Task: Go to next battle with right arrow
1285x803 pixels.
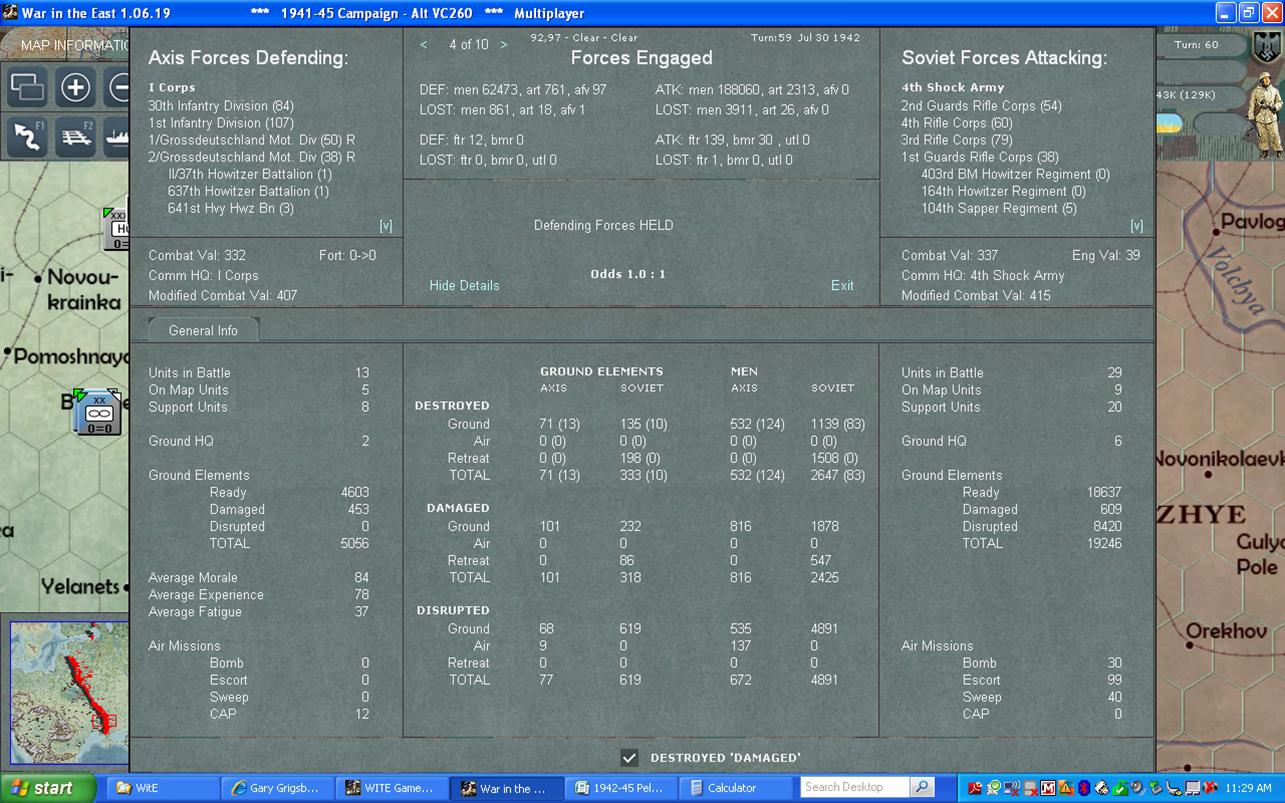Action: 503,45
